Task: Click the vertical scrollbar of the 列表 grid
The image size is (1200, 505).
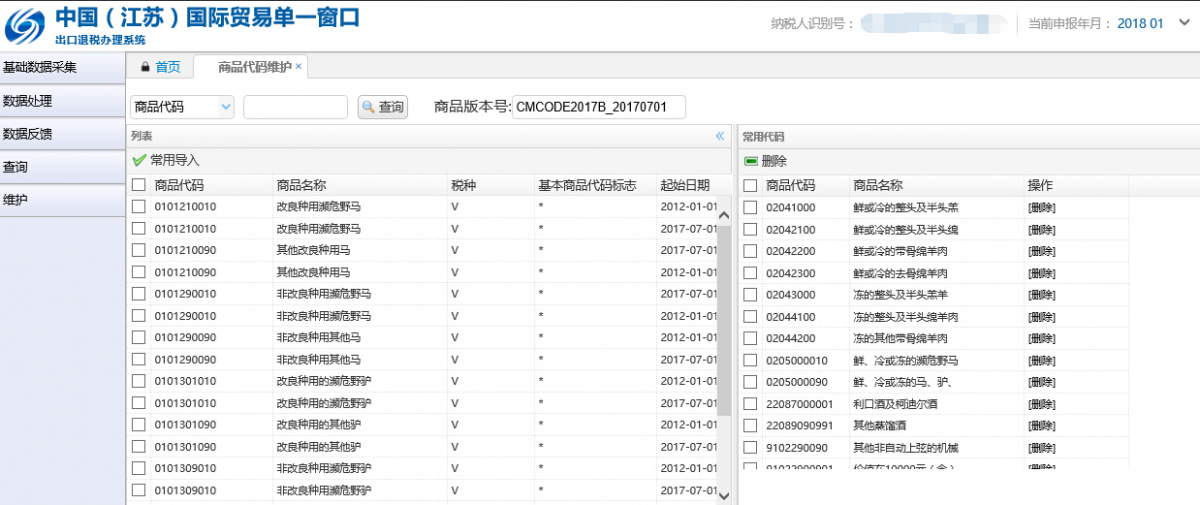Action: coord(724,320)
